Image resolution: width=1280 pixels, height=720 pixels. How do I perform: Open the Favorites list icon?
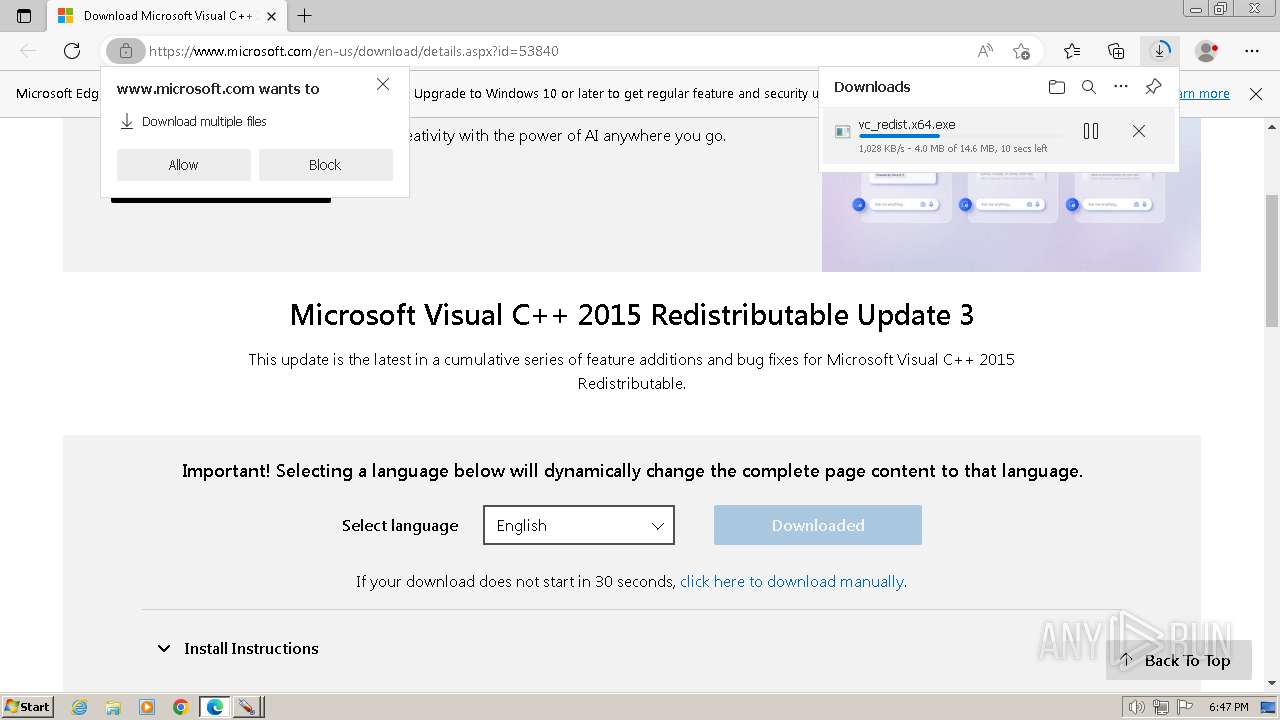[x=1072, y=51]
